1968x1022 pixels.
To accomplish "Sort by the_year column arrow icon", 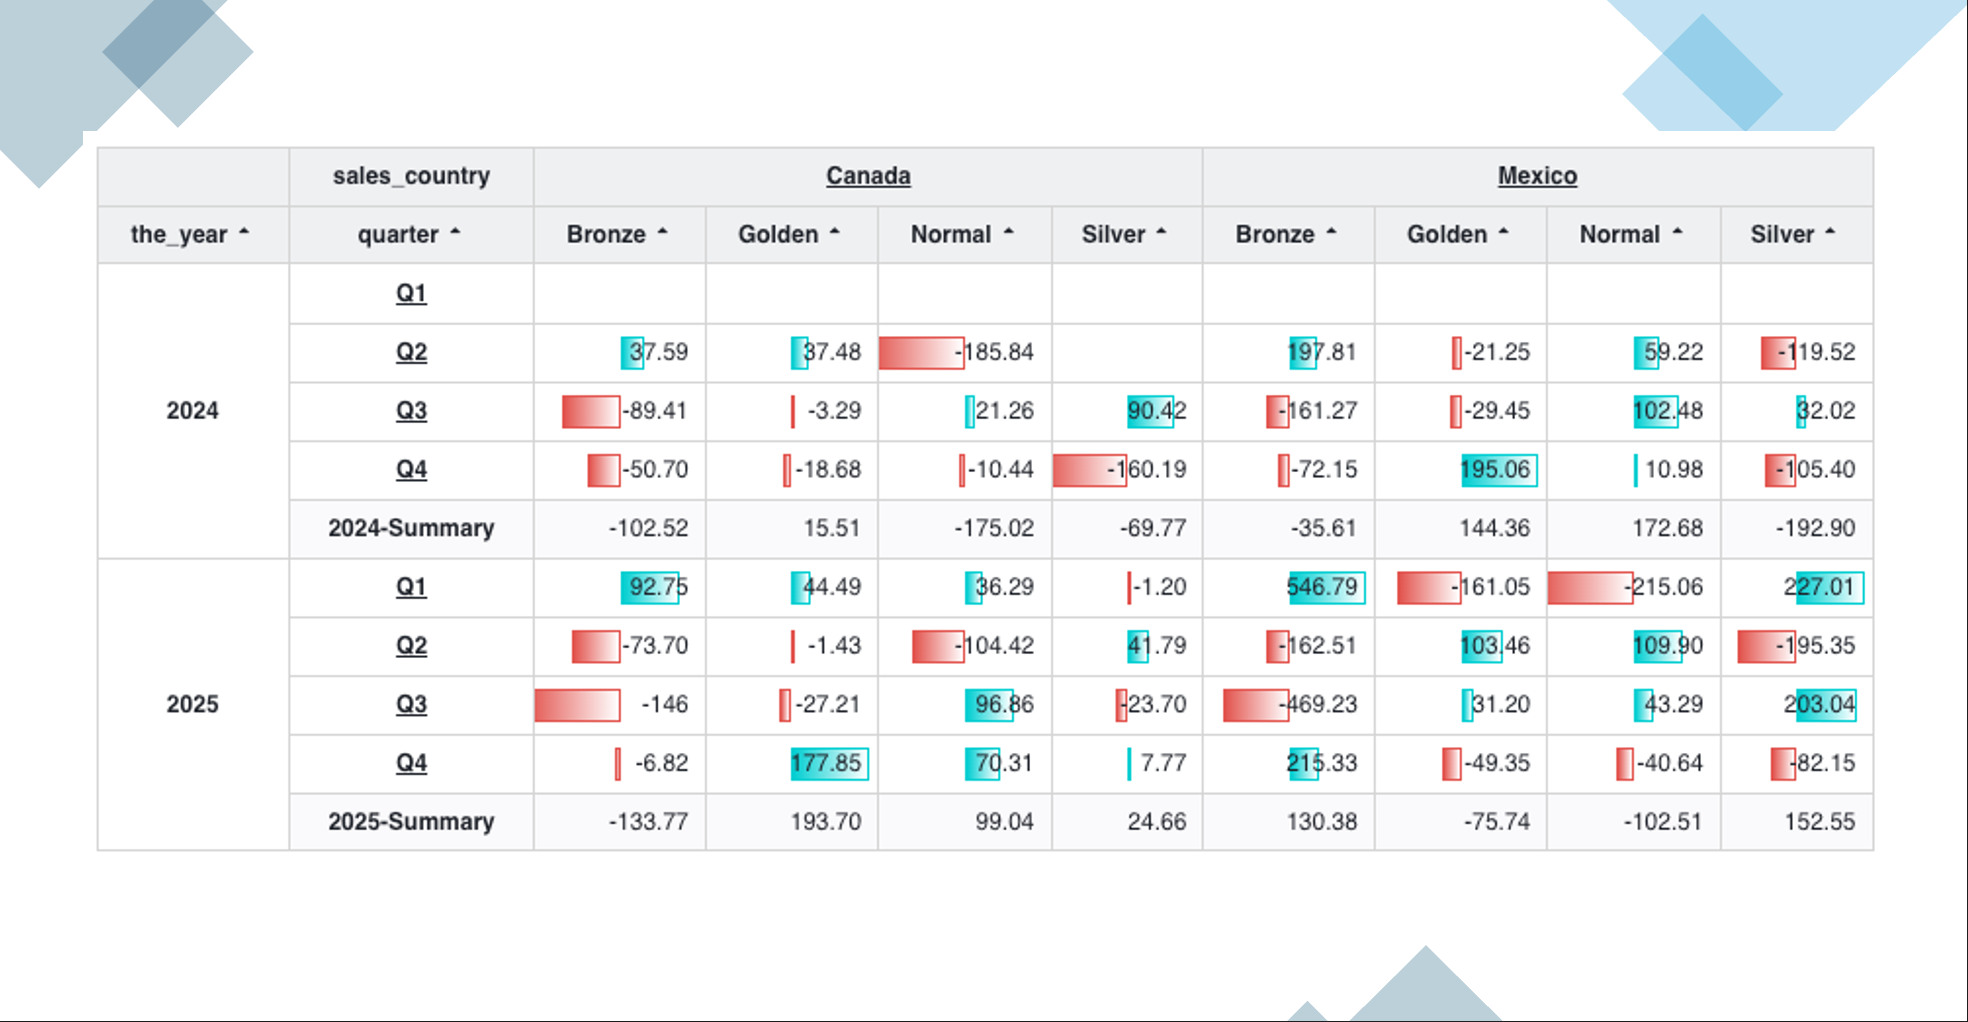I will (x=244, y=232).
